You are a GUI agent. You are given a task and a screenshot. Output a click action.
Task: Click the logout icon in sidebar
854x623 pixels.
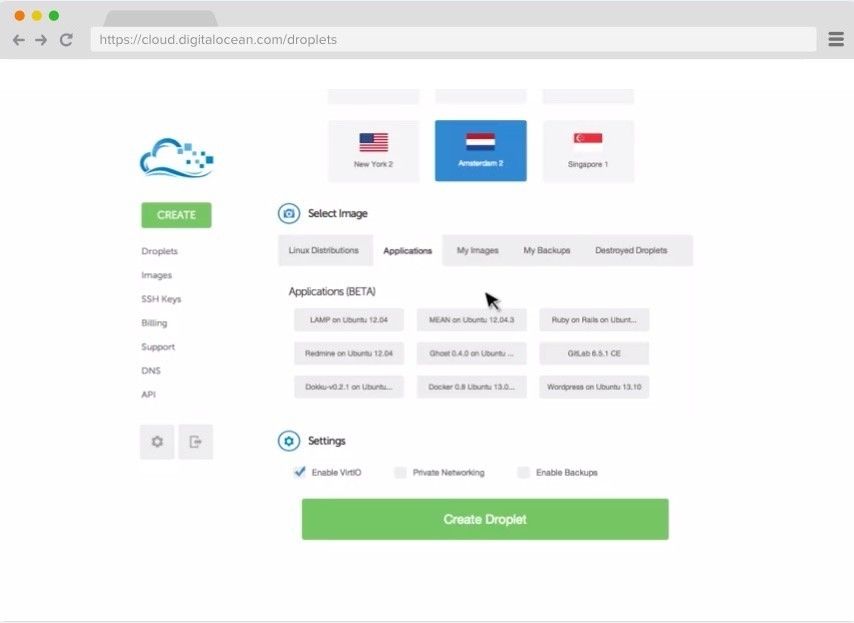point(196,442)
